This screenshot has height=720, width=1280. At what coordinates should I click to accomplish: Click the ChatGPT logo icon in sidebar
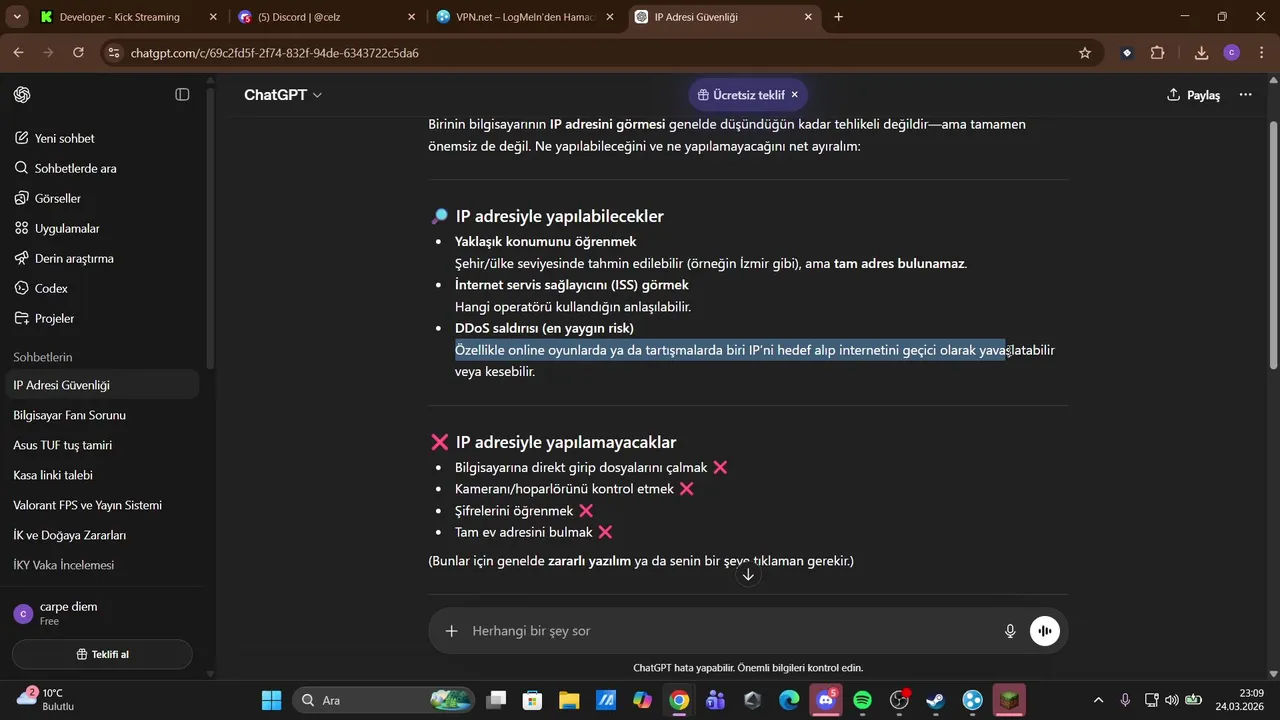(x=22, y=94)
